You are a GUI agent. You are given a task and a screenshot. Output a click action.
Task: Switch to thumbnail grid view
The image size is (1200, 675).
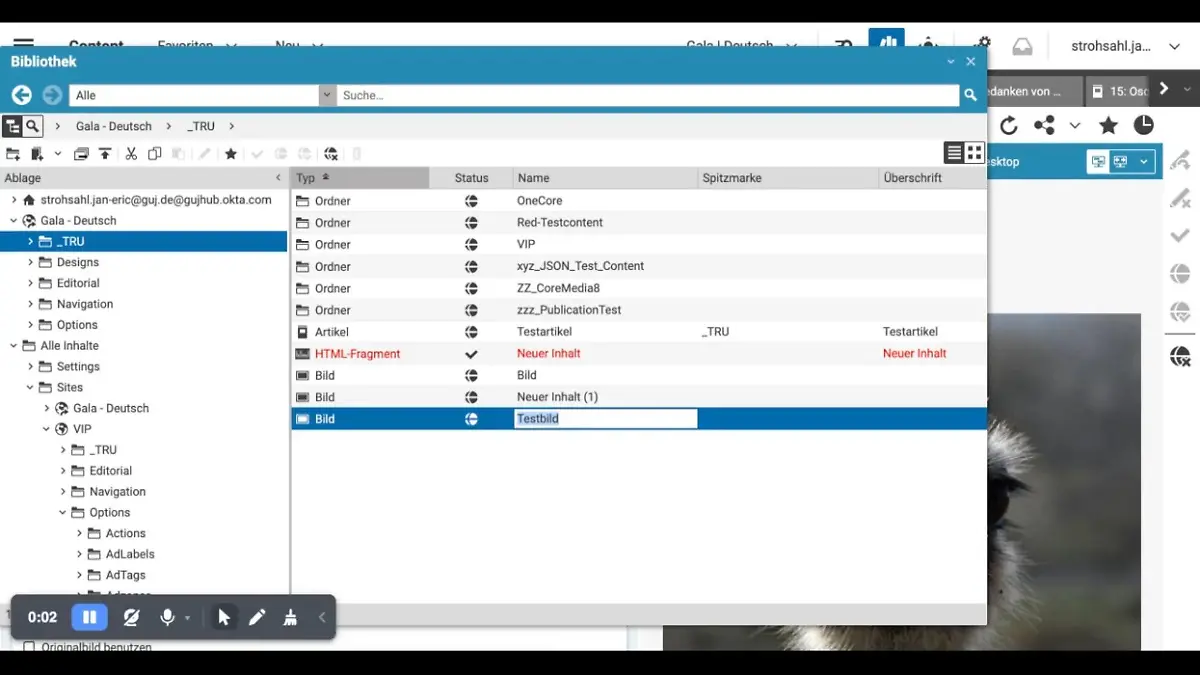[974, 152]
